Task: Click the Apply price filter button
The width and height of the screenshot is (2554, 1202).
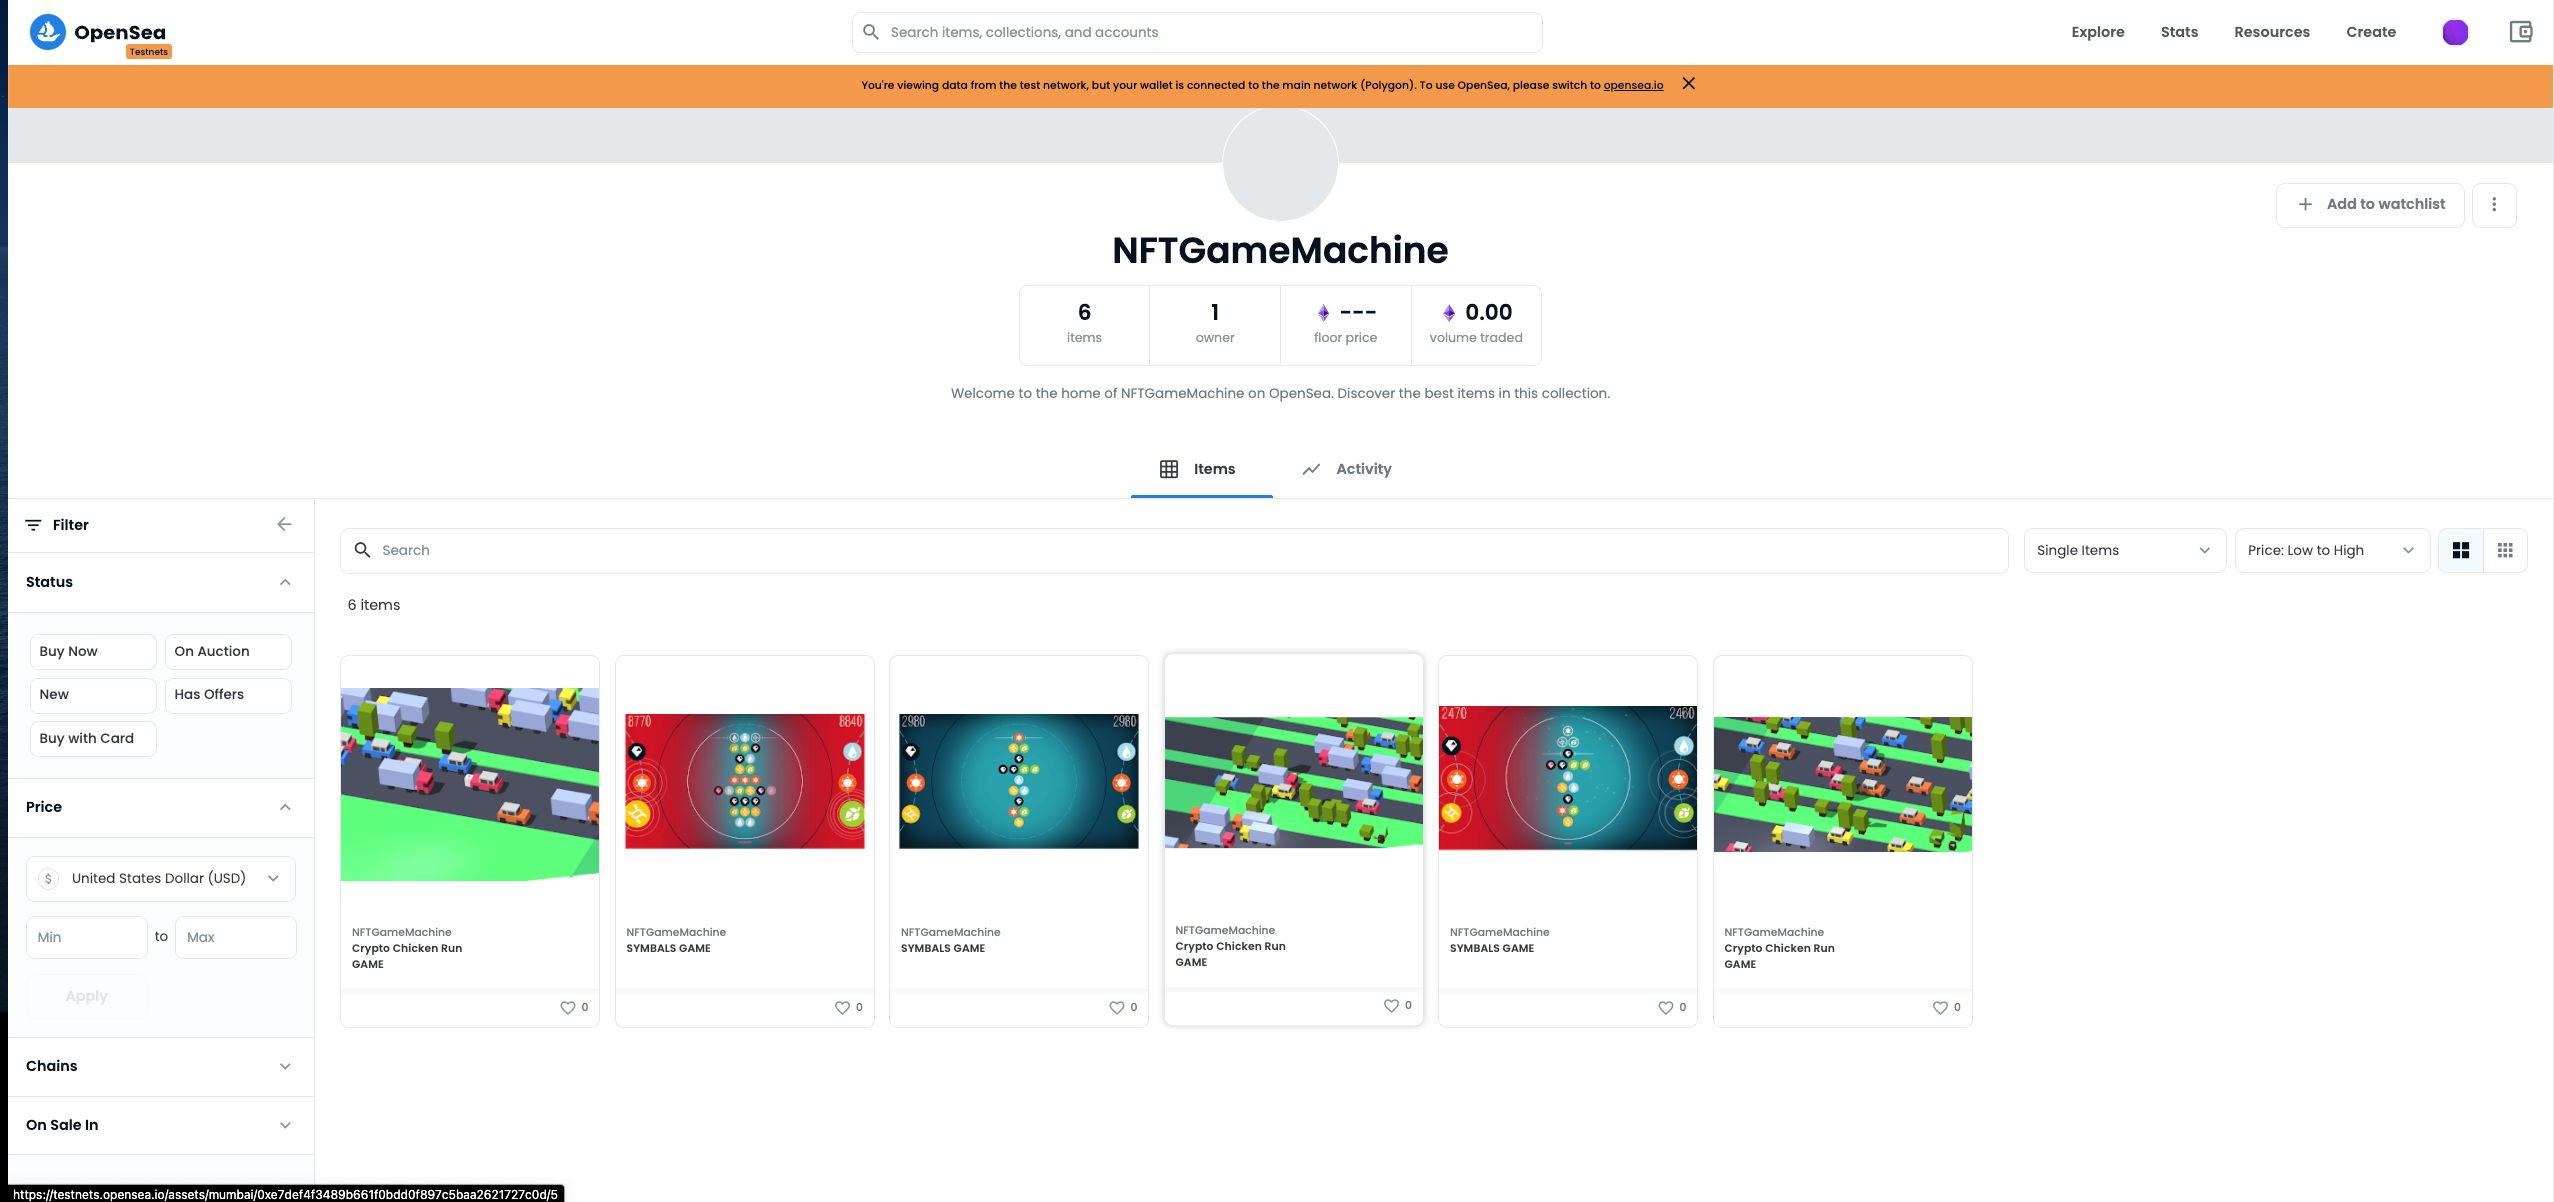Action: [86, 996]
